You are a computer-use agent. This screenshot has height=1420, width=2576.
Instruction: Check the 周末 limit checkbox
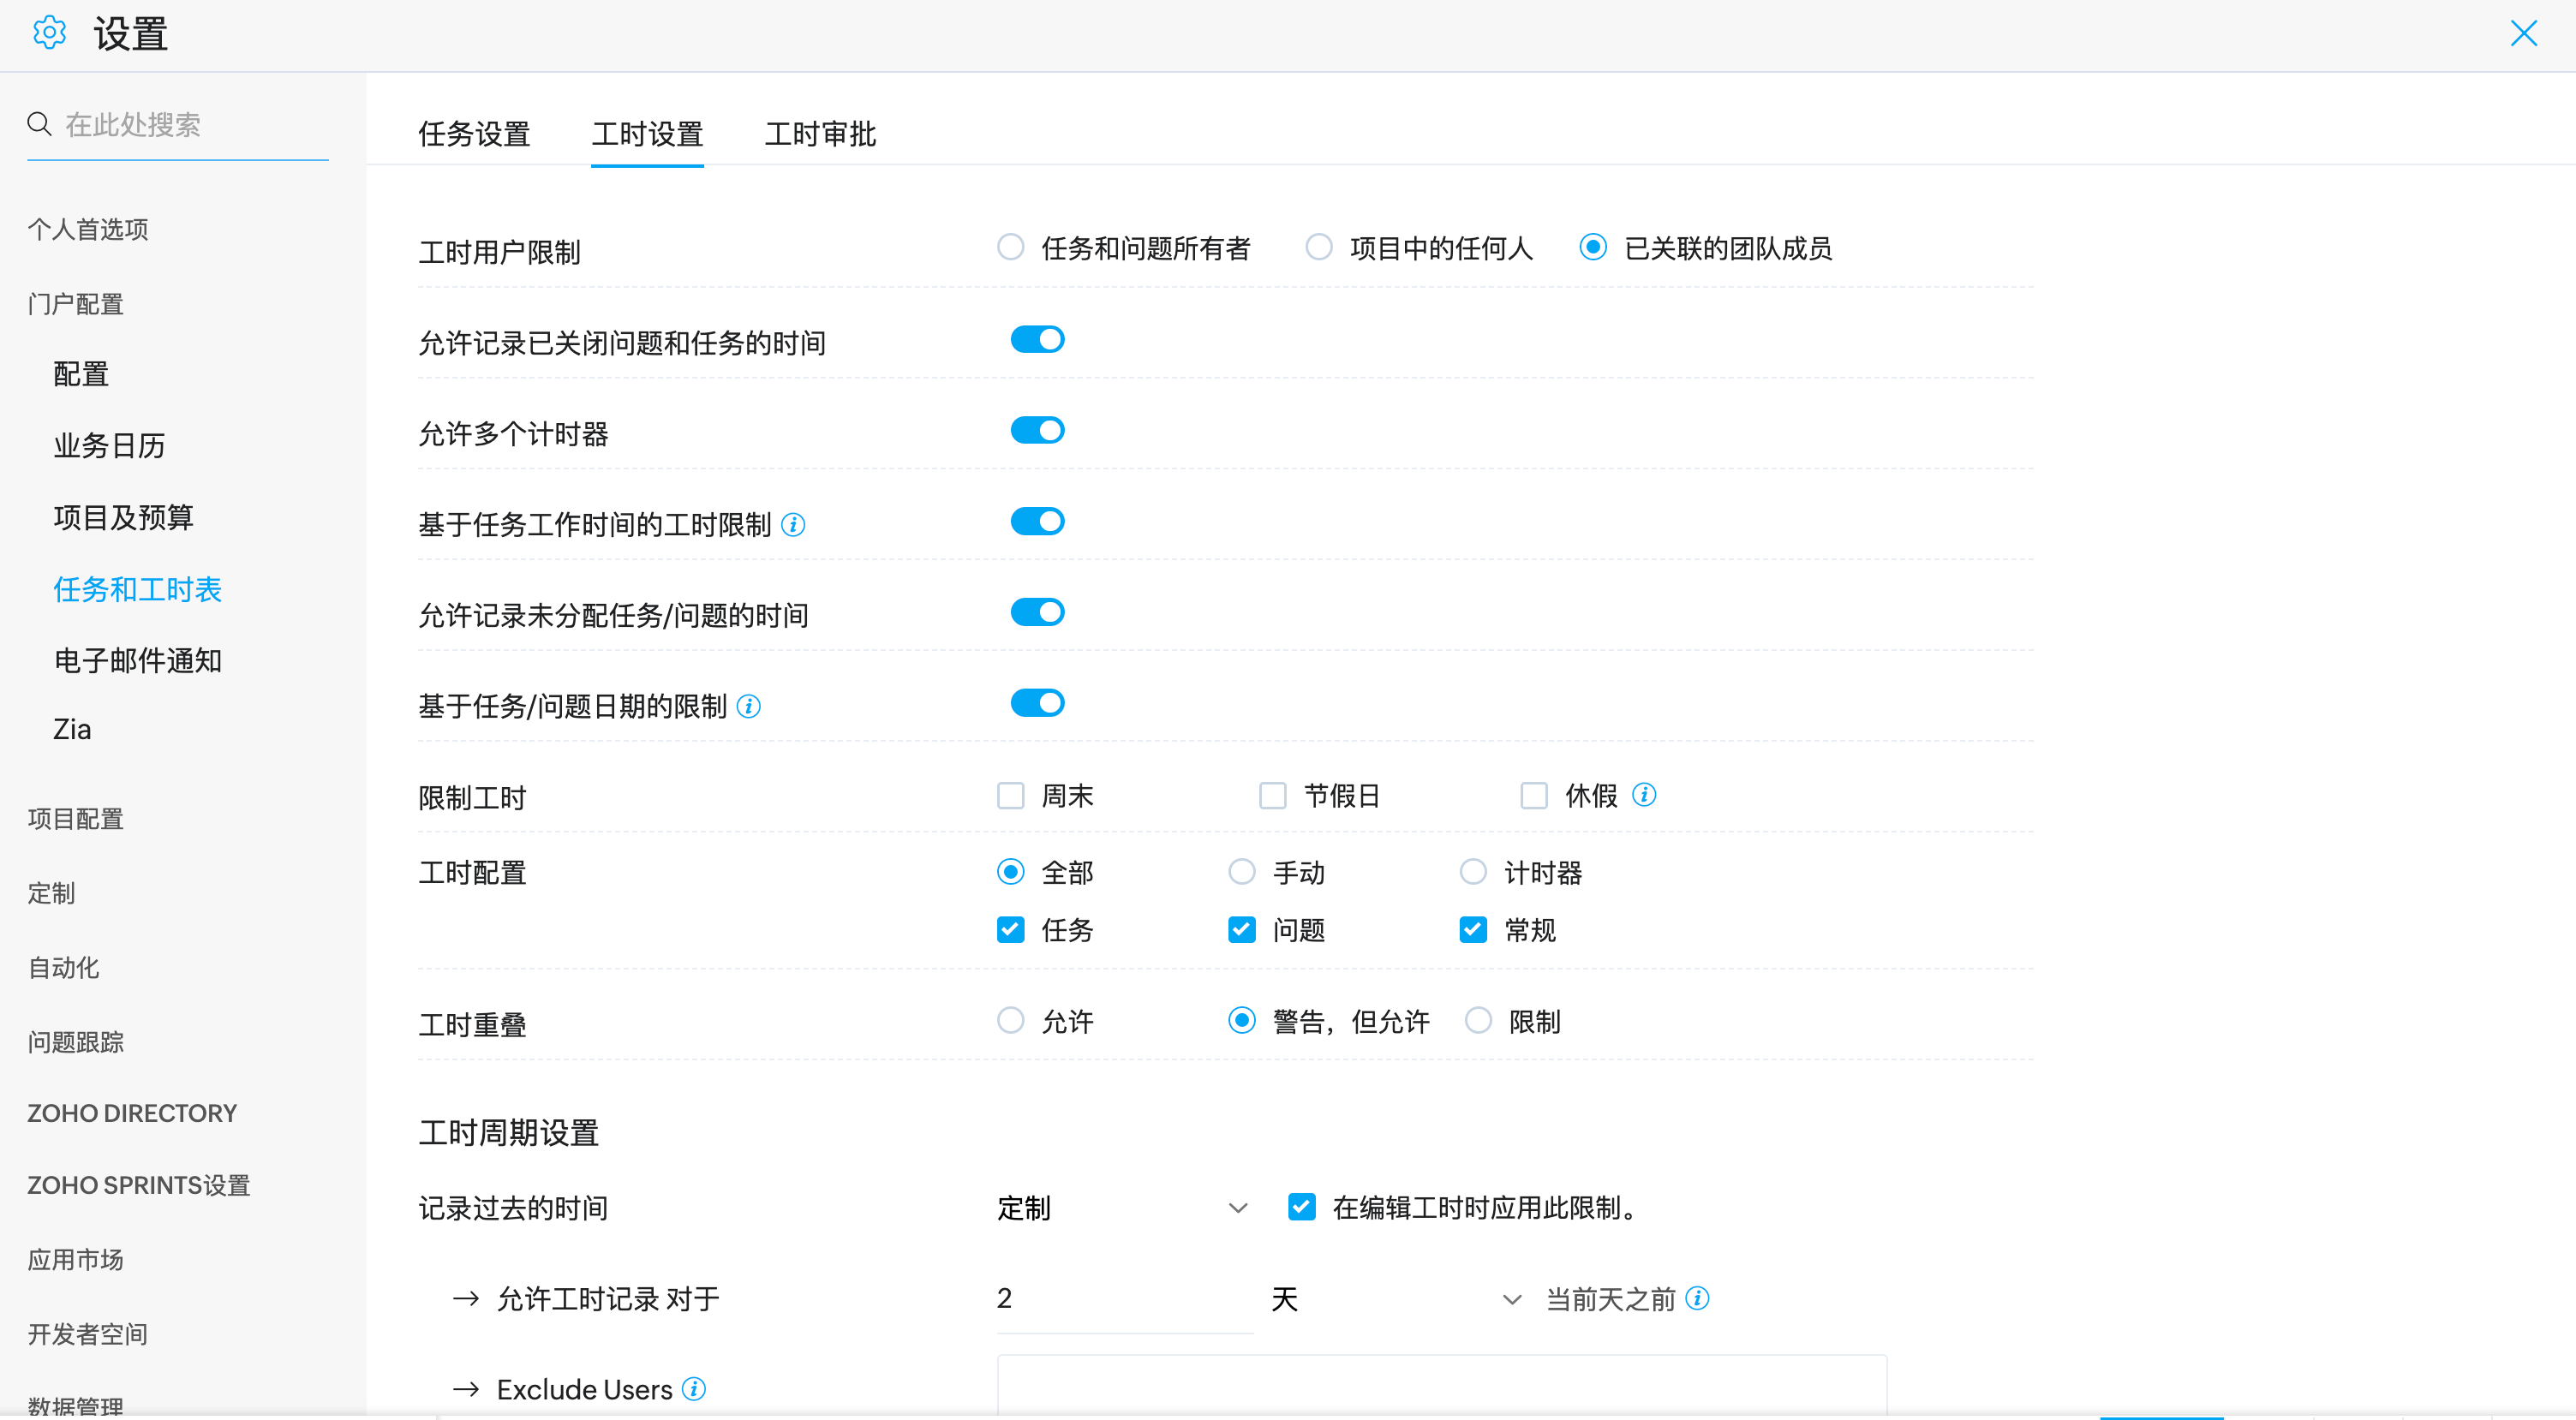click(x=1011, y=796)
